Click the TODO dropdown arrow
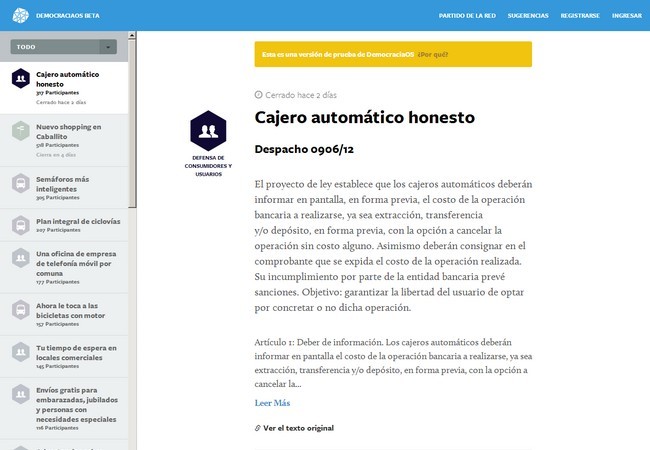 (108, 47)
